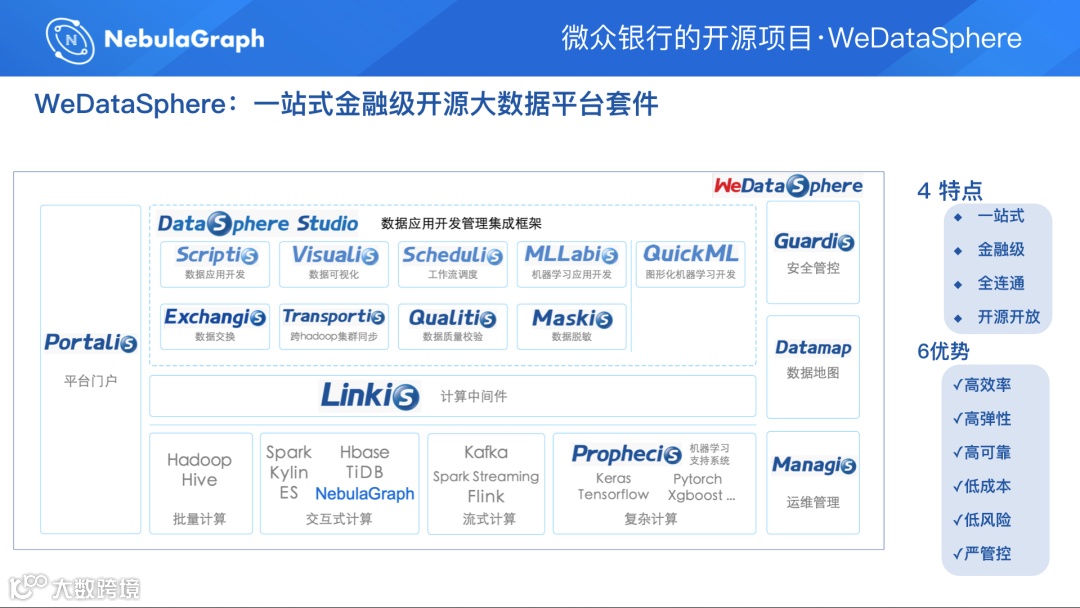Click the 全连通 bullet item
Viewport: 1080px width, 608px height.
1001,283
